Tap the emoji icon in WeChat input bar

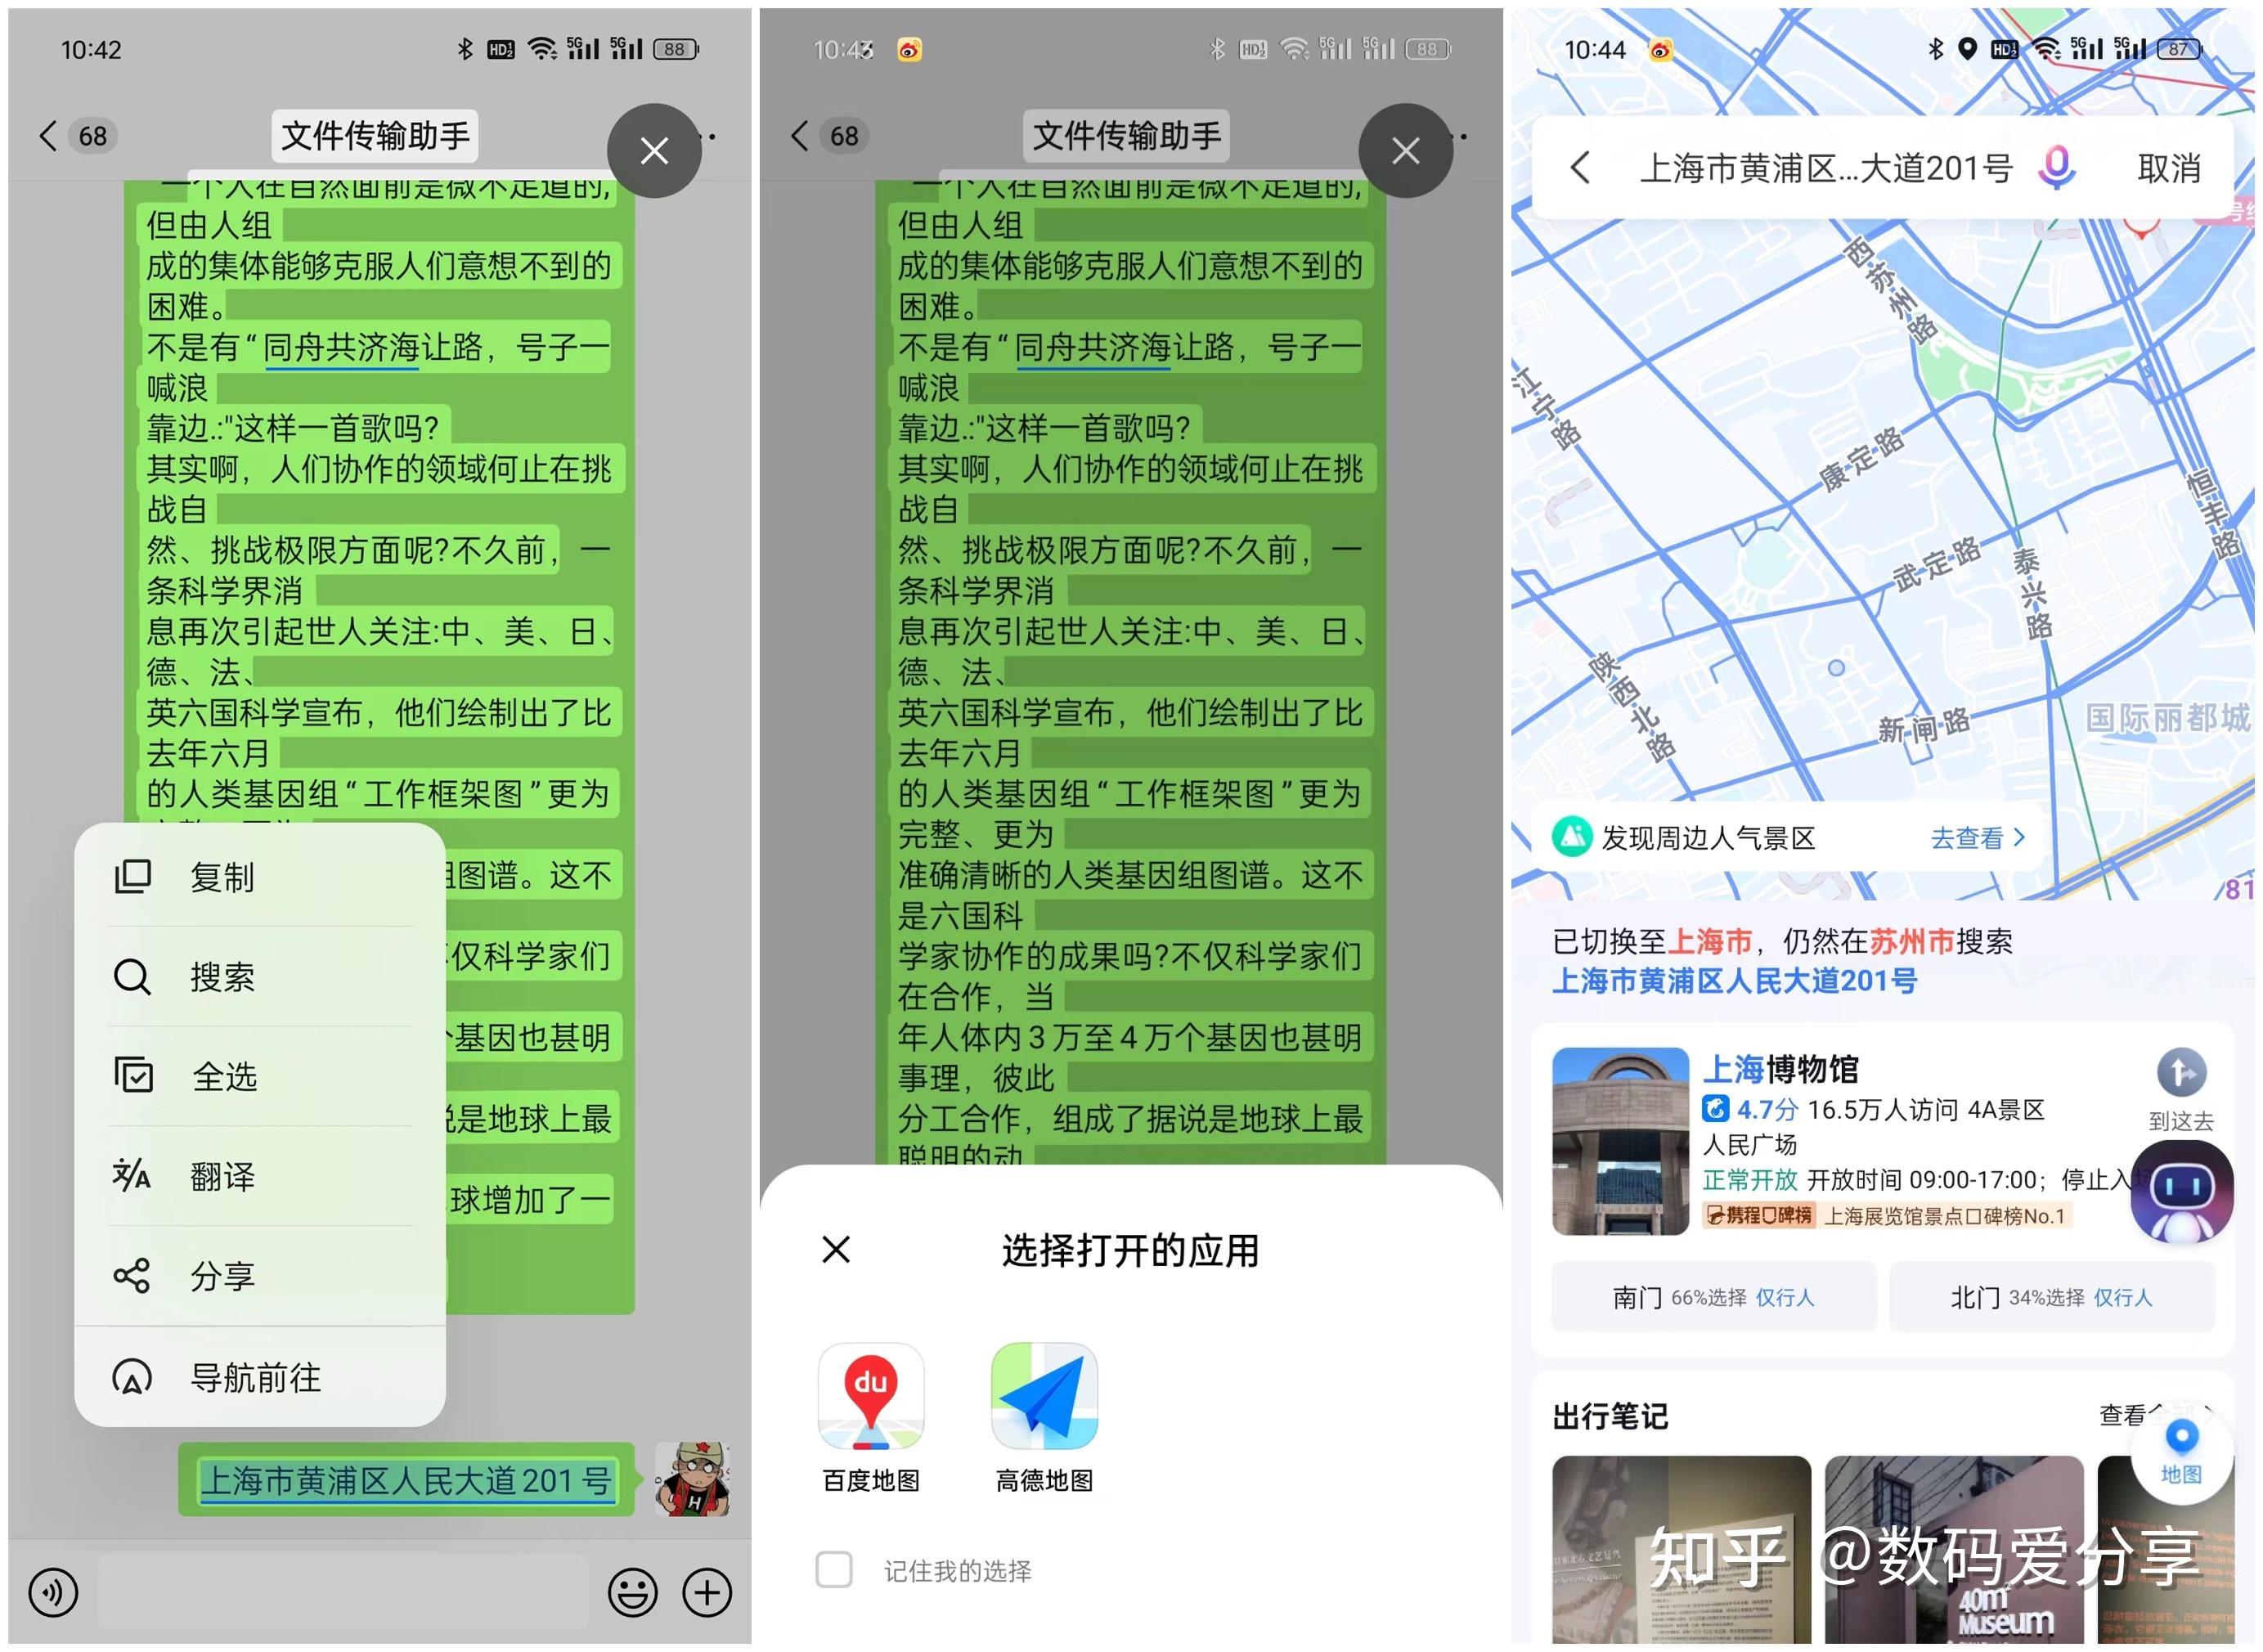tap(634, 1593)
